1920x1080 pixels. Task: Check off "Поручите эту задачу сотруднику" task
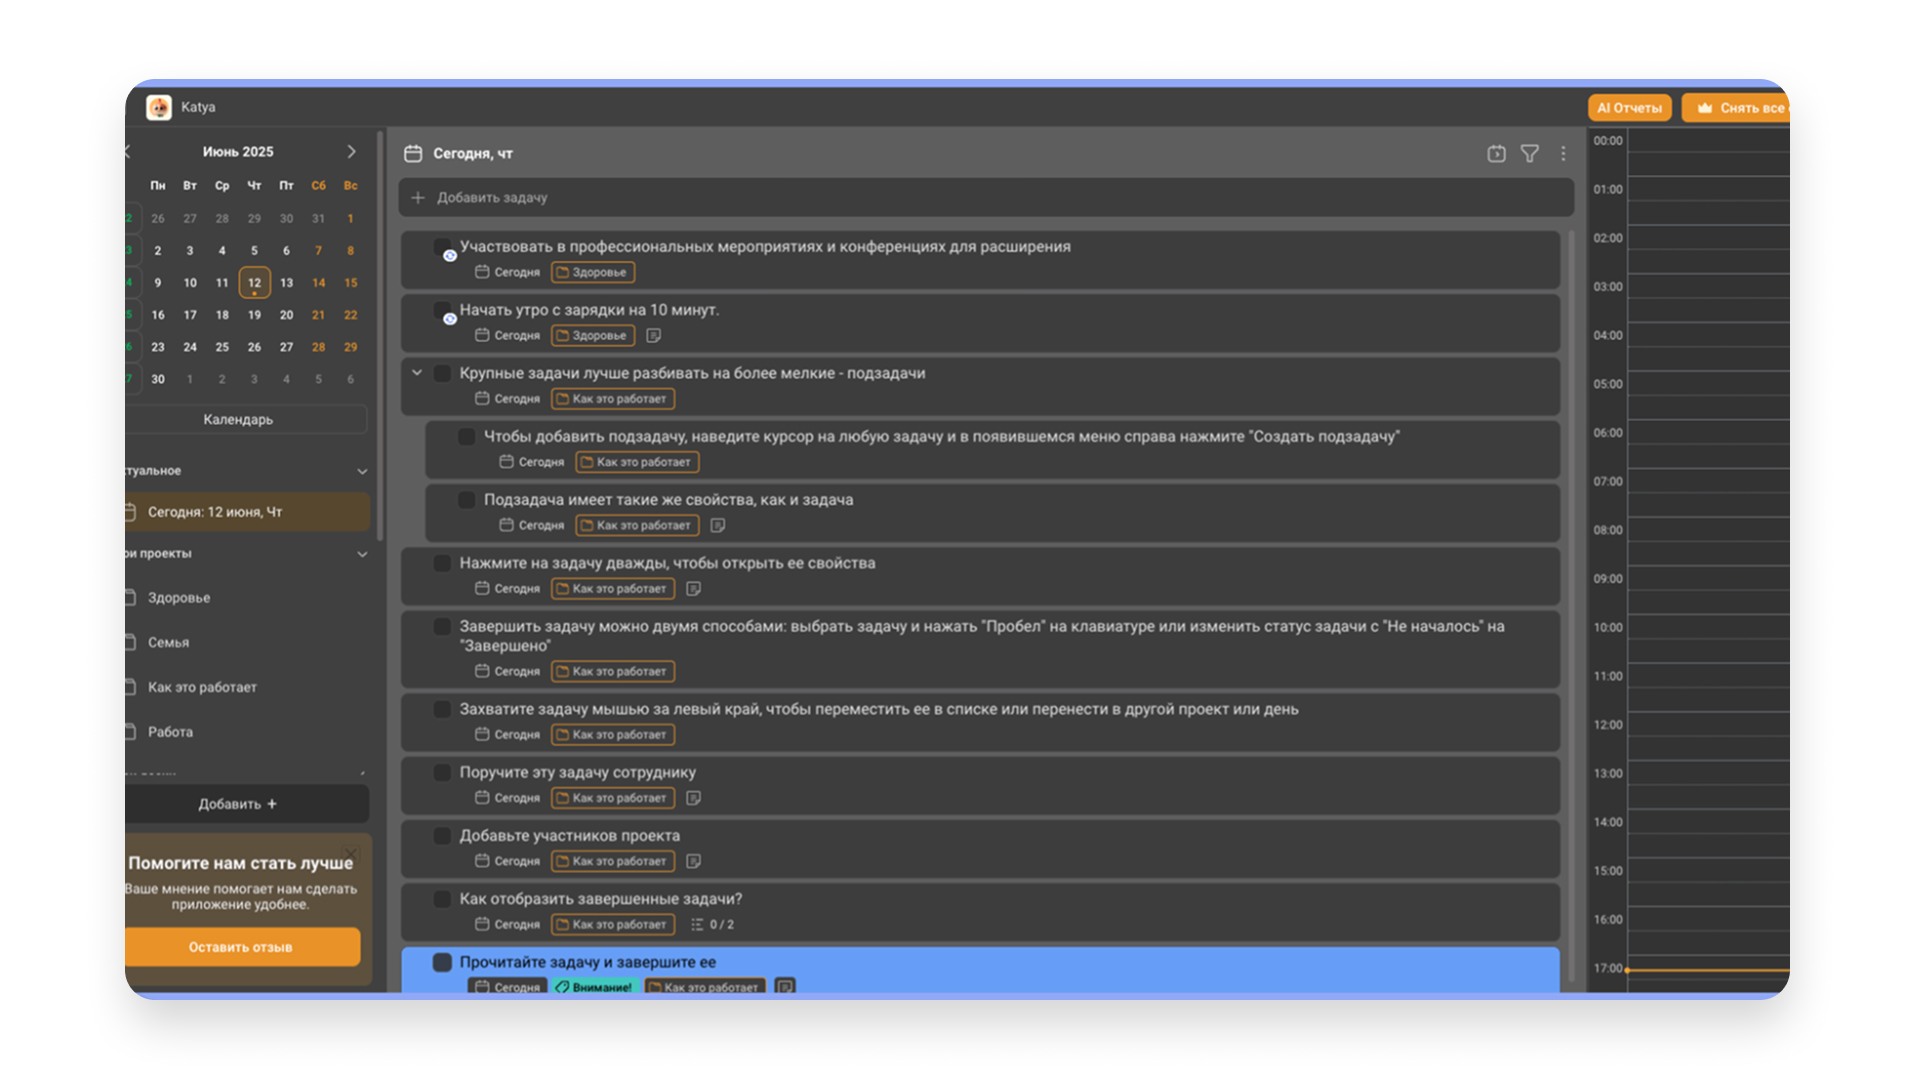coord(442,773)
